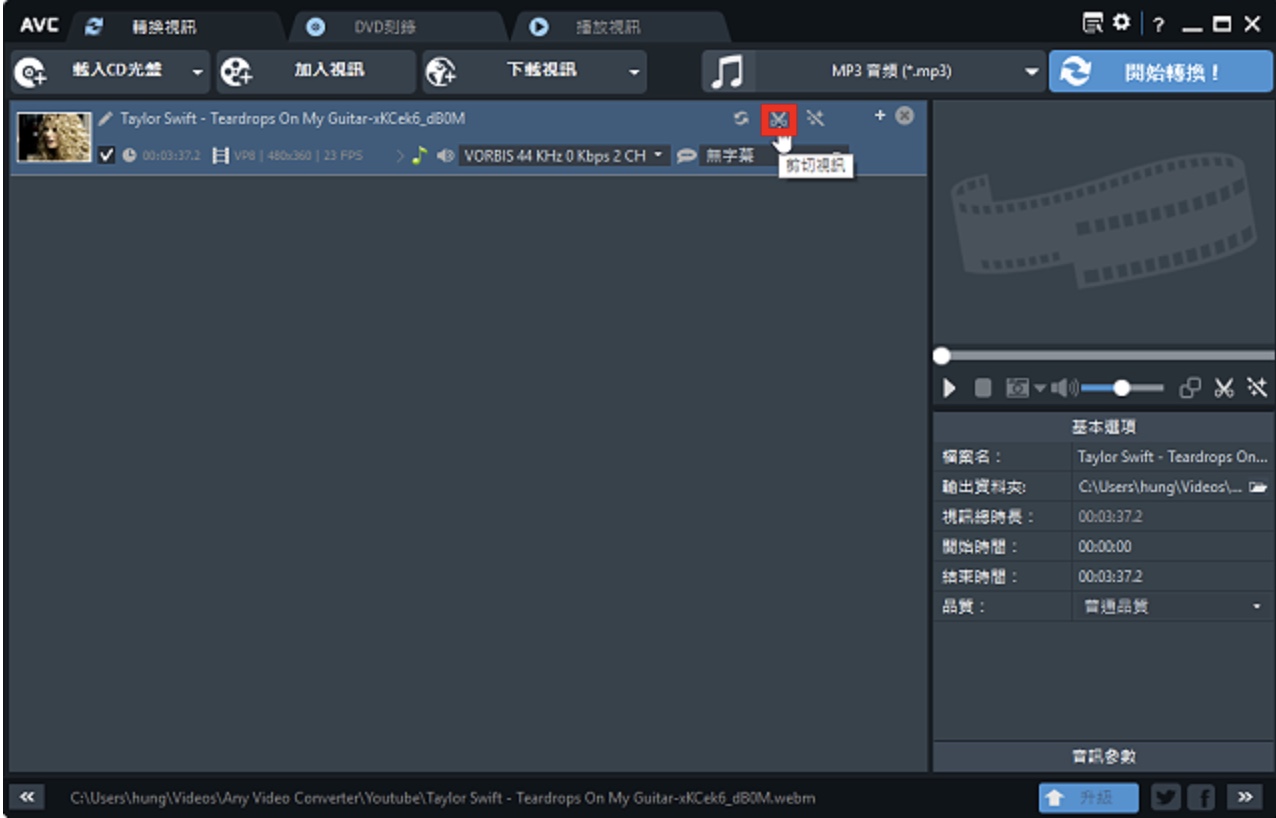
Task: Take a snapshot with the camera icon
Action: click(1017, 388)
